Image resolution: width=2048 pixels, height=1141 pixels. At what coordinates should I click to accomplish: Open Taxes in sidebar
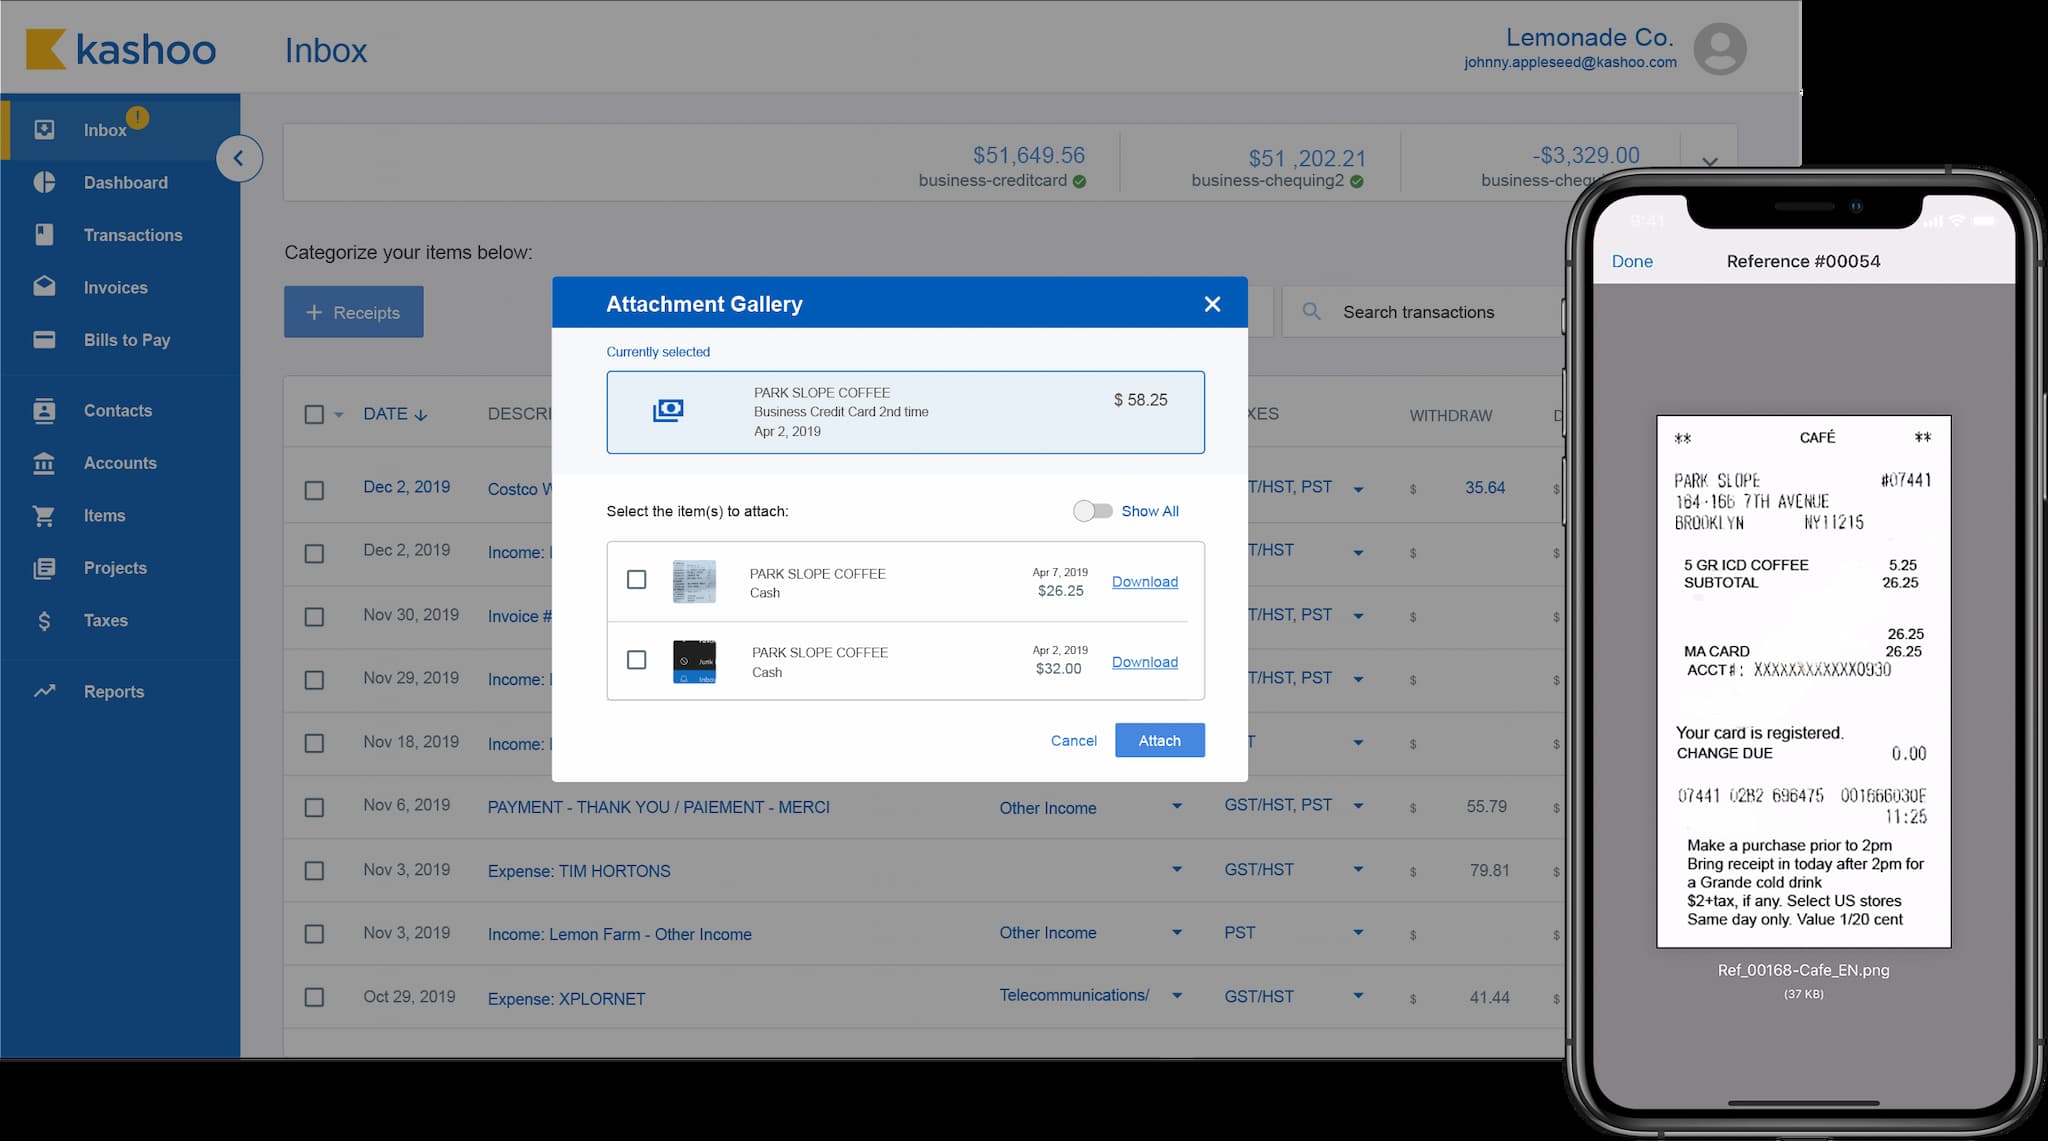coord(106,621)
